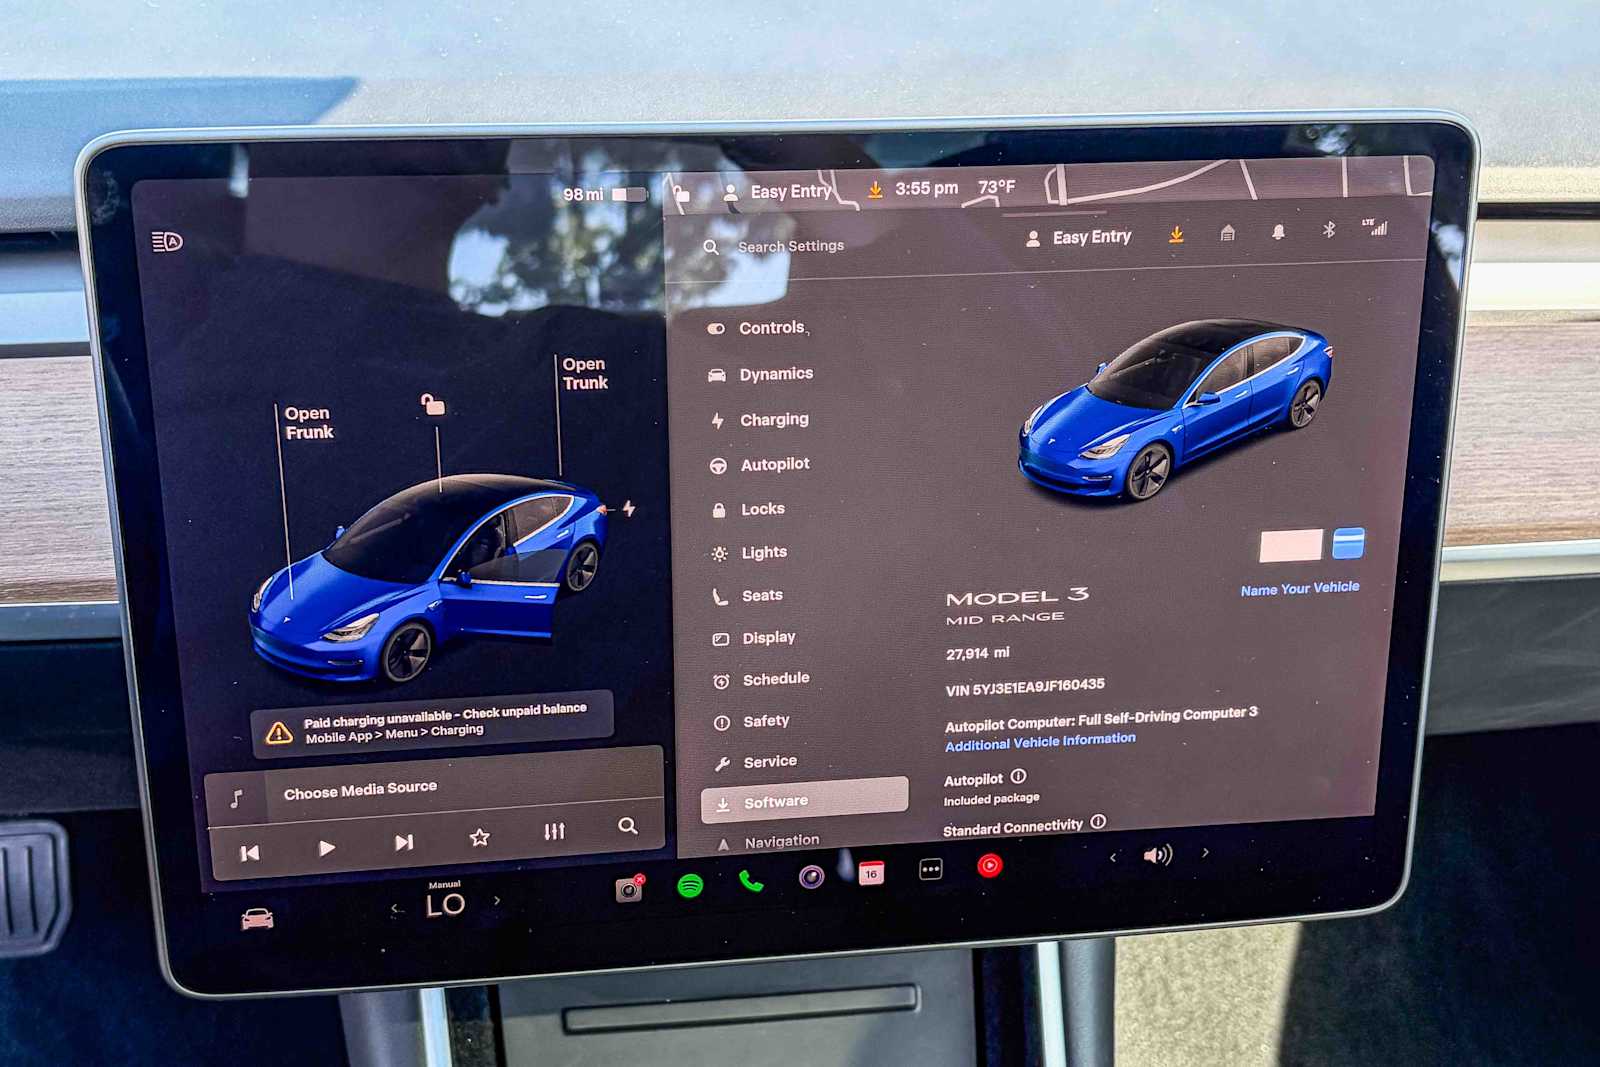
Task: Select the blue color swatch above Name Your Vehicle
Action: pyautogui.click(x=1348, y=541)
